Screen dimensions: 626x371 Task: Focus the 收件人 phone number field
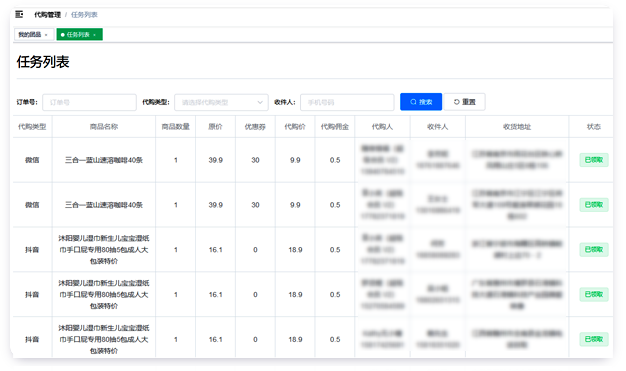347,102
